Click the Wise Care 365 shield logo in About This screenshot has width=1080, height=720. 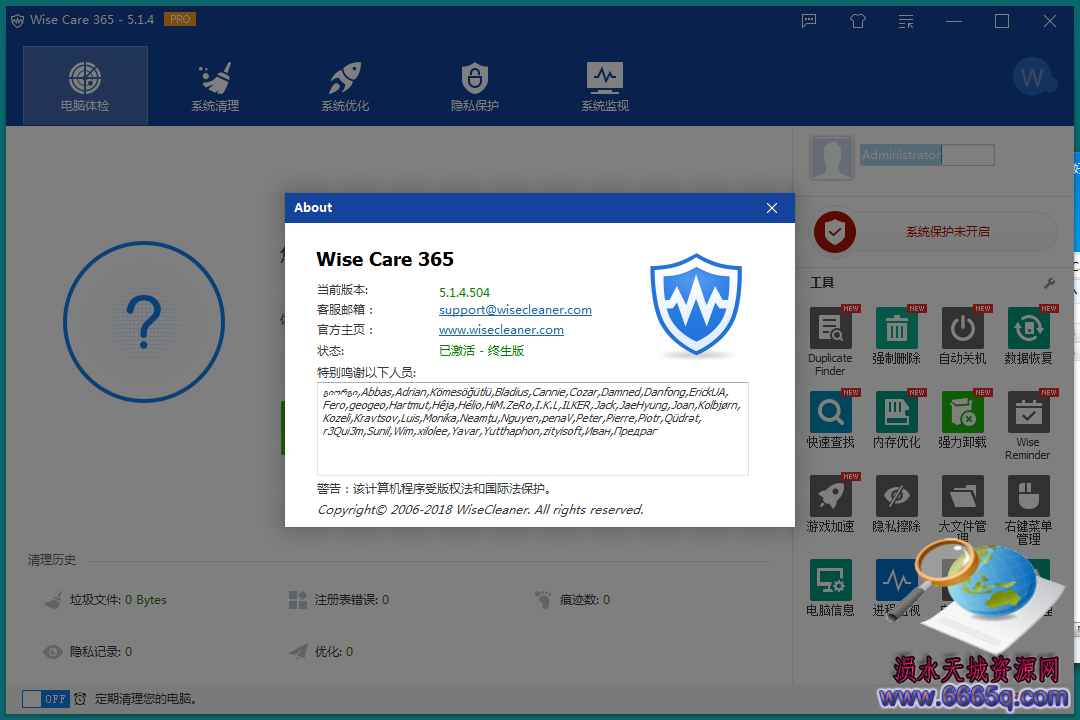click(x=696, y=305)
